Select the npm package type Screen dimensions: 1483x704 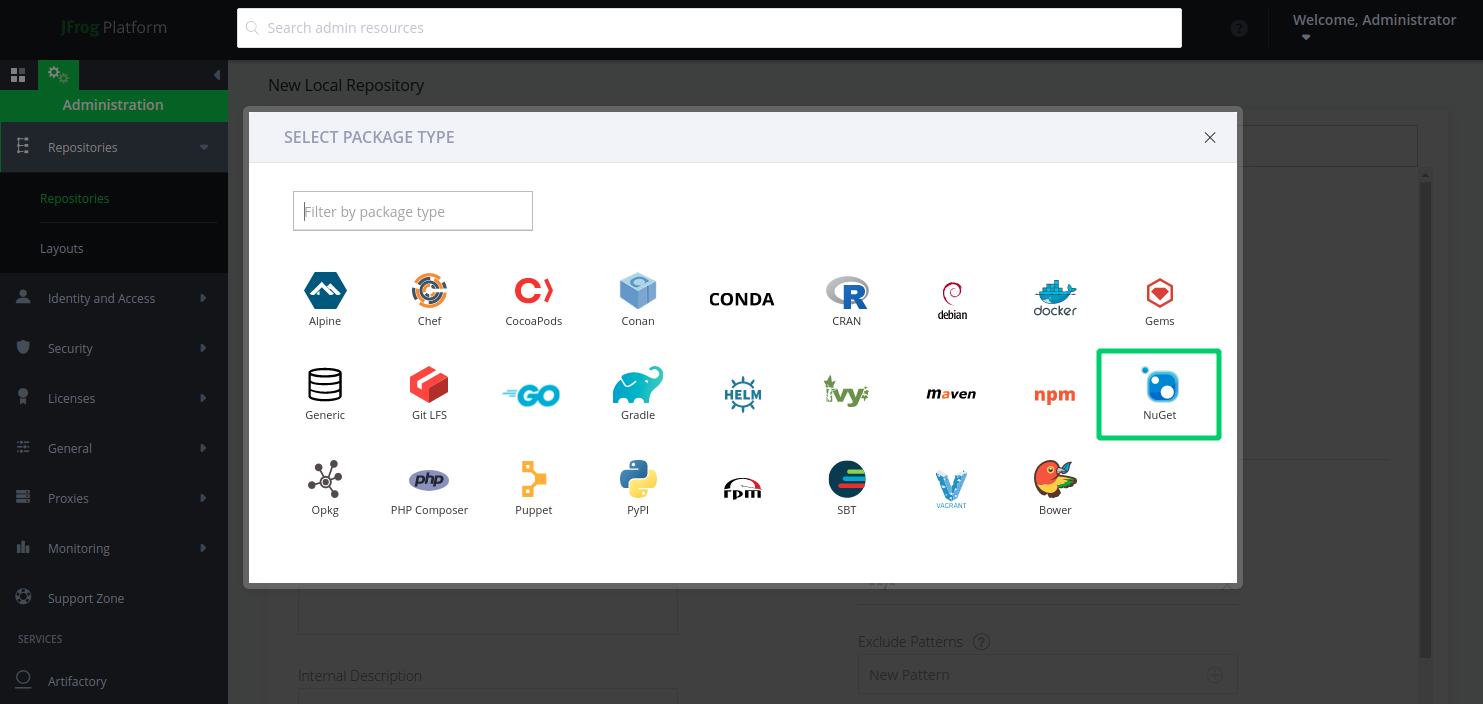(x=1055, y=394)
